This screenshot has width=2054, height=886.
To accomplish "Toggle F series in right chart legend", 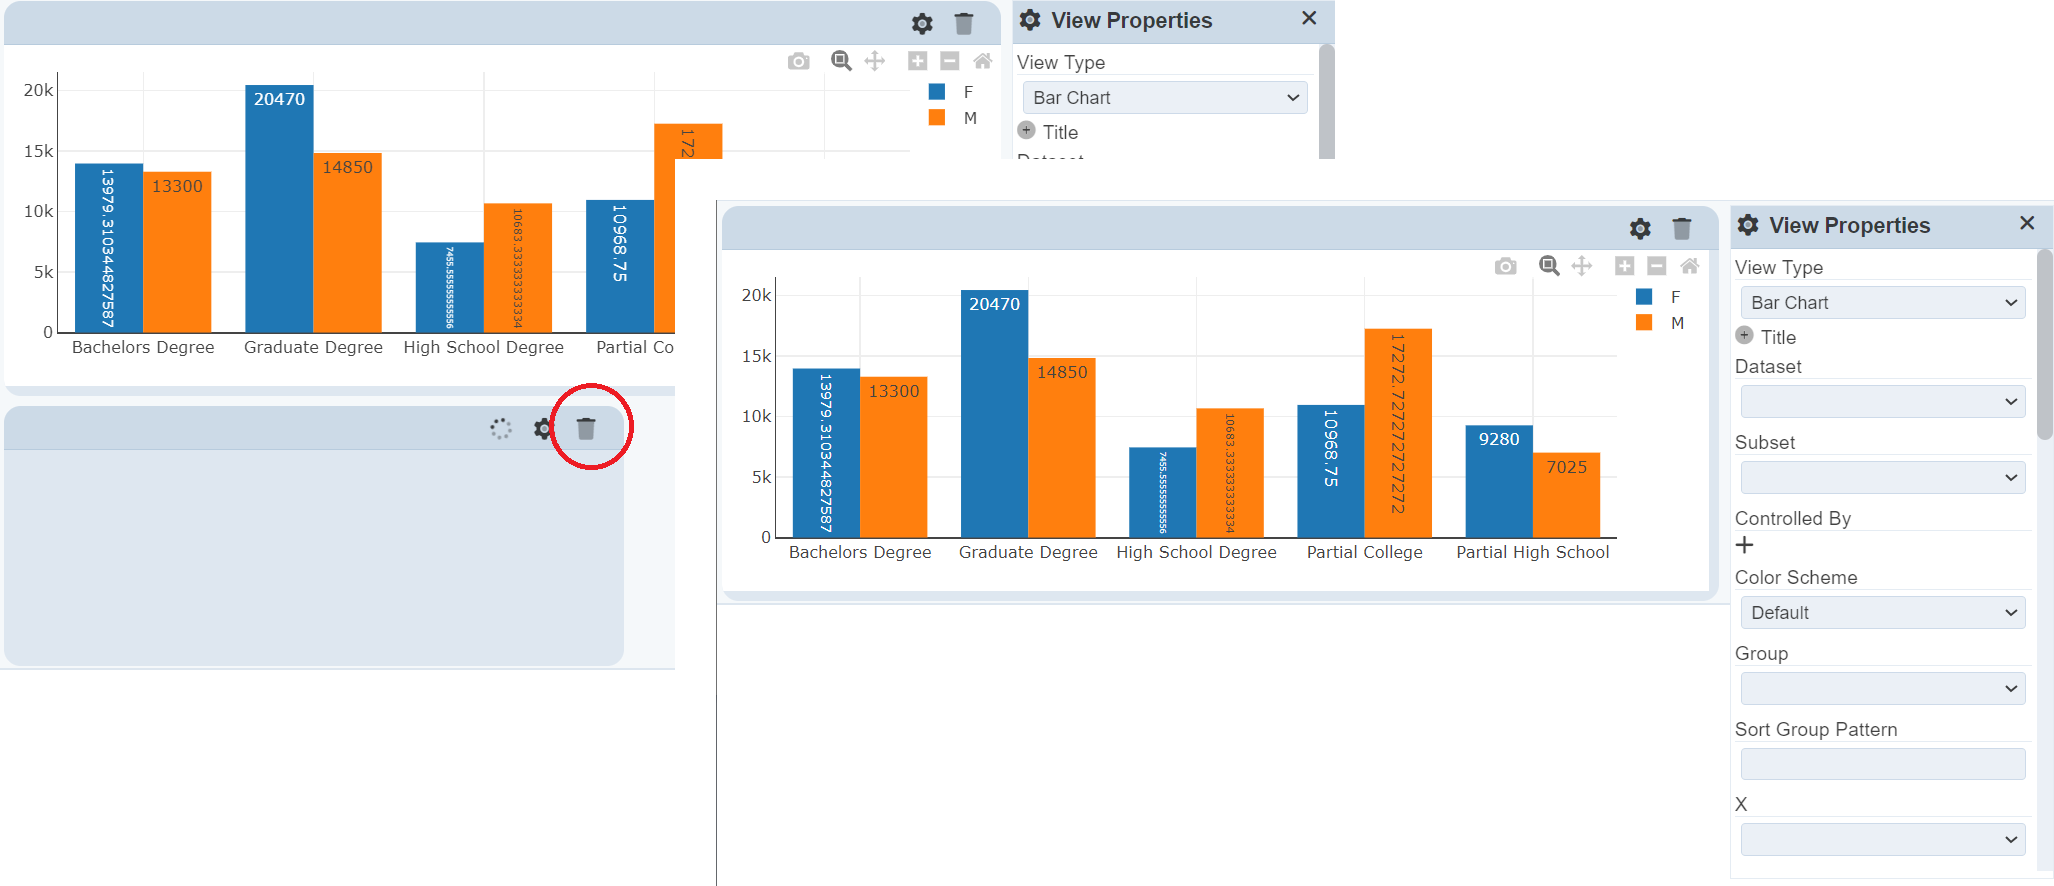I will tap(1660, 297).
